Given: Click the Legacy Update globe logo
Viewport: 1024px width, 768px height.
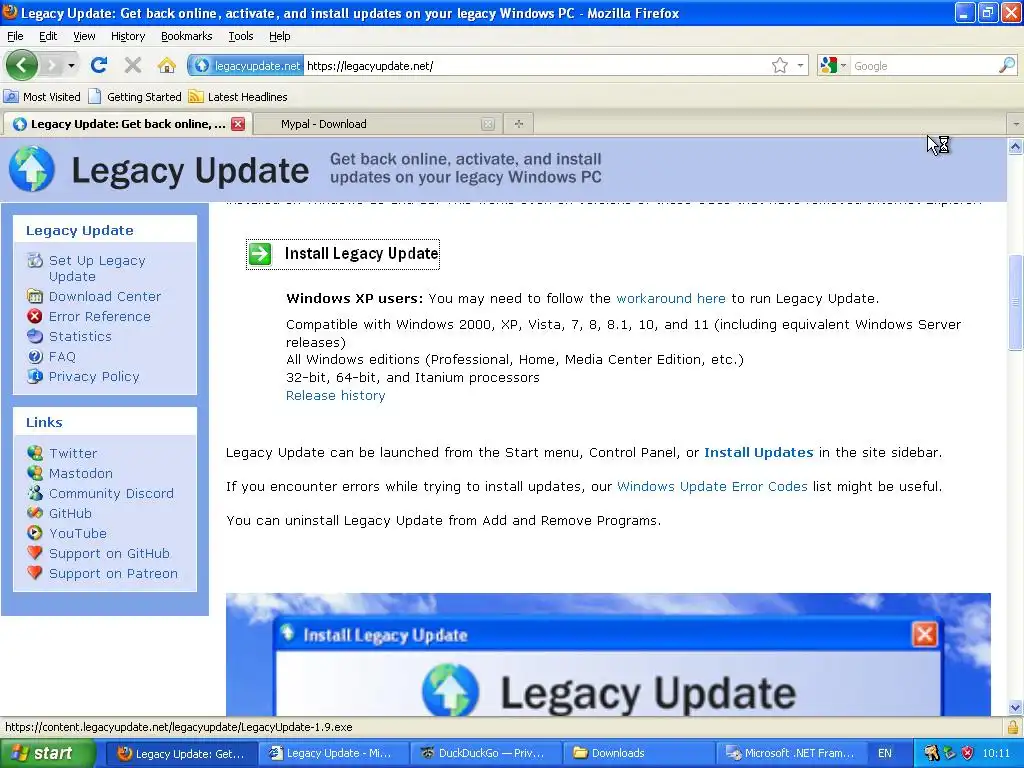Looking at the screenshot, I should [x=31, y=169].
